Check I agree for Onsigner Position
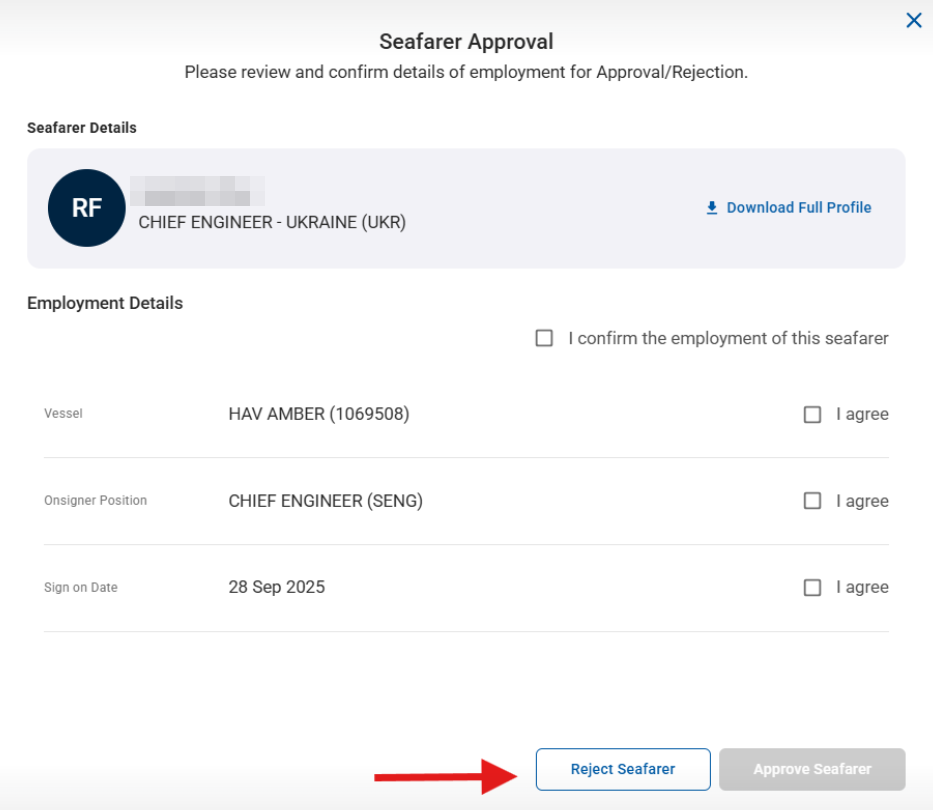This screenshot has width=933, height=810. 812,501
